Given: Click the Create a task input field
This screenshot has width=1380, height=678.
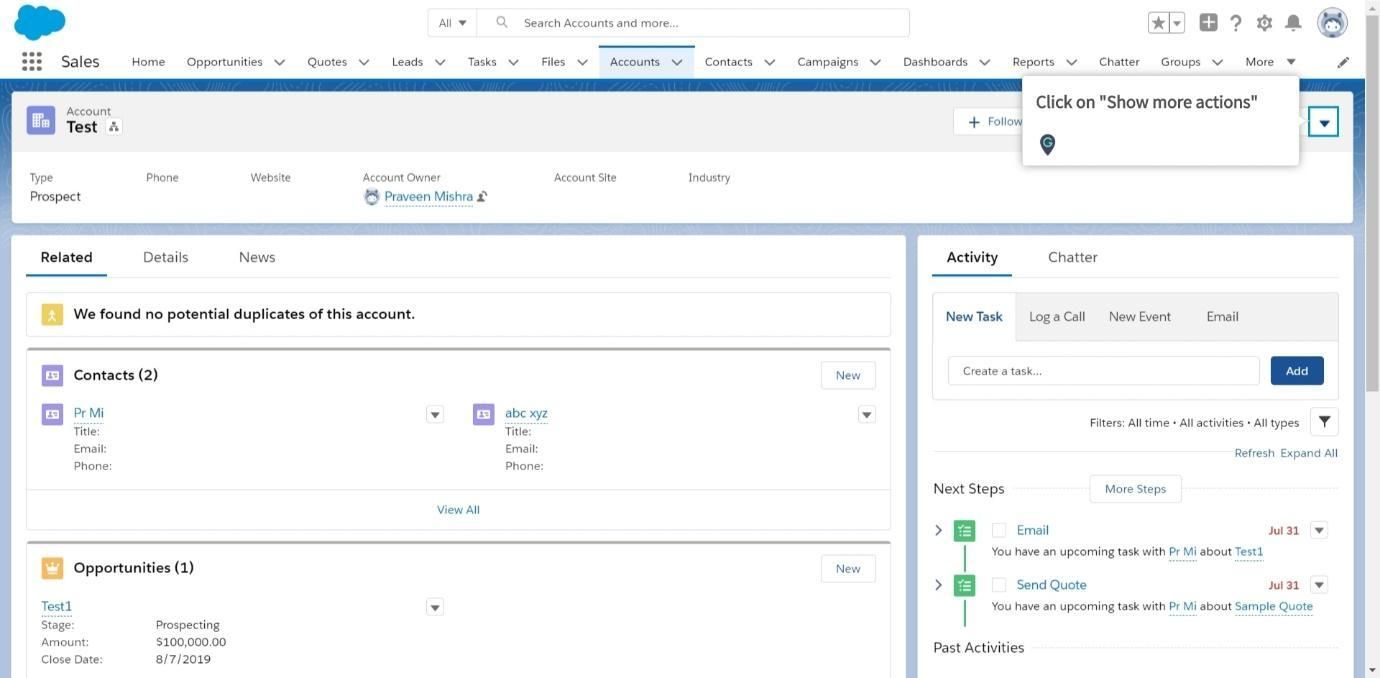Looking at the screenshot, I should pyautogui.click(x=1103, y=371).
